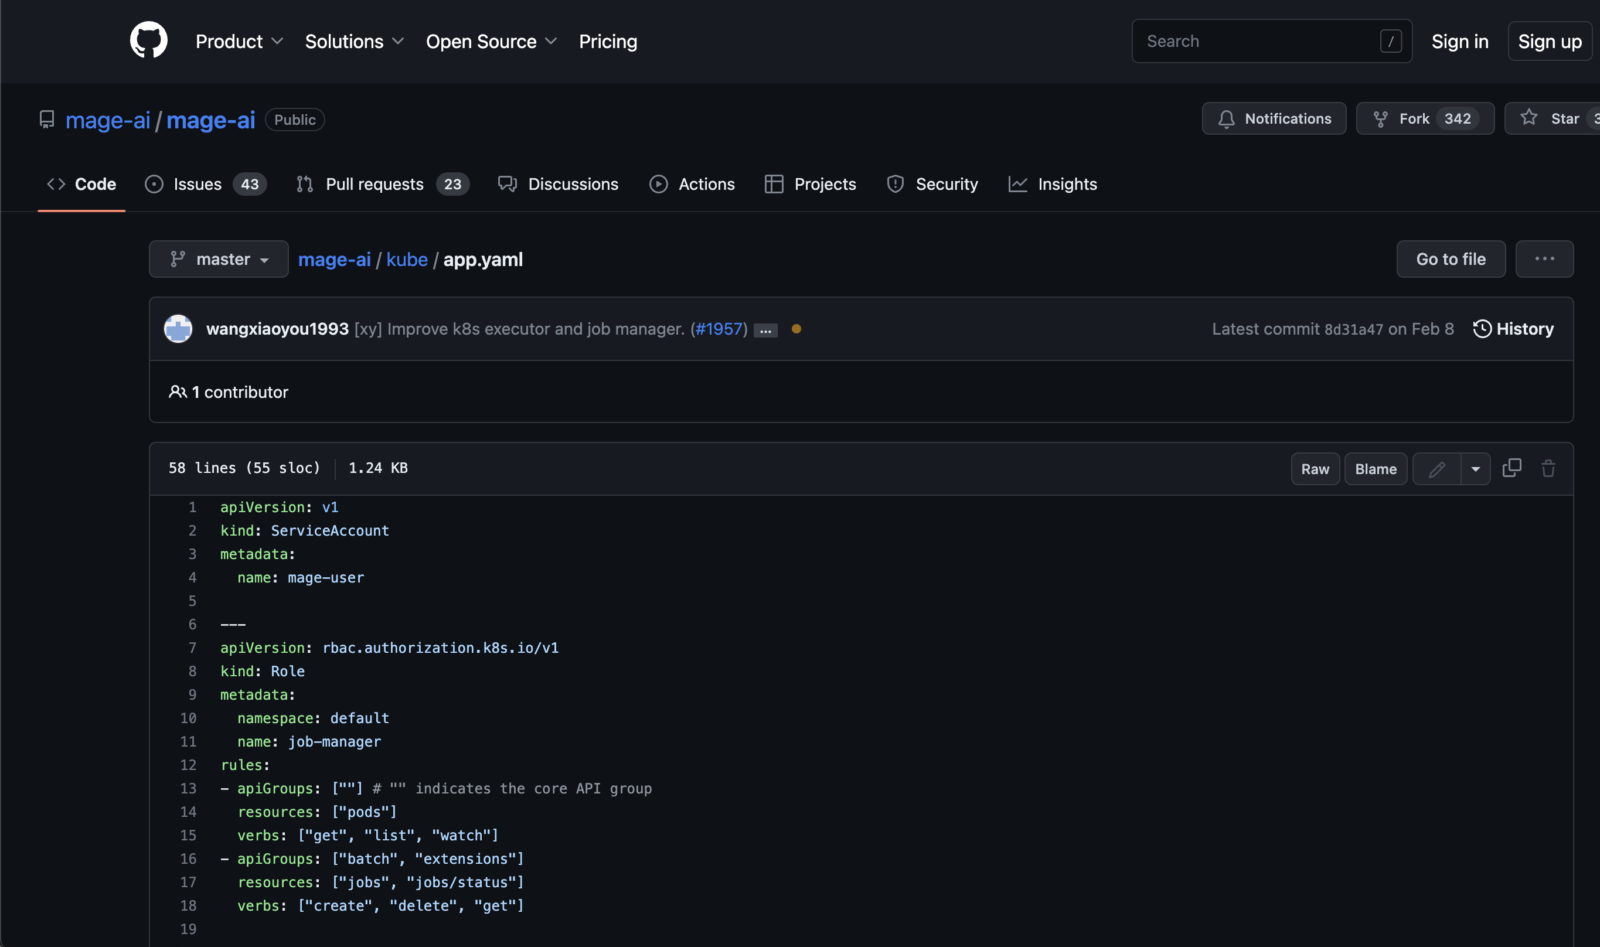
Task: View the file History
Action: point(1513,328)
